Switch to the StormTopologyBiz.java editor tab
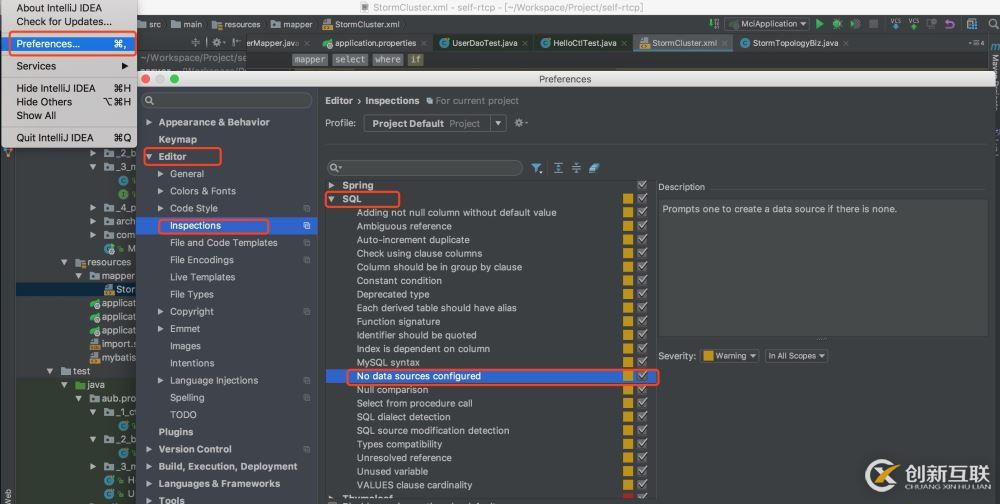This screenshot has height=504, width=1000. [795, 43]
